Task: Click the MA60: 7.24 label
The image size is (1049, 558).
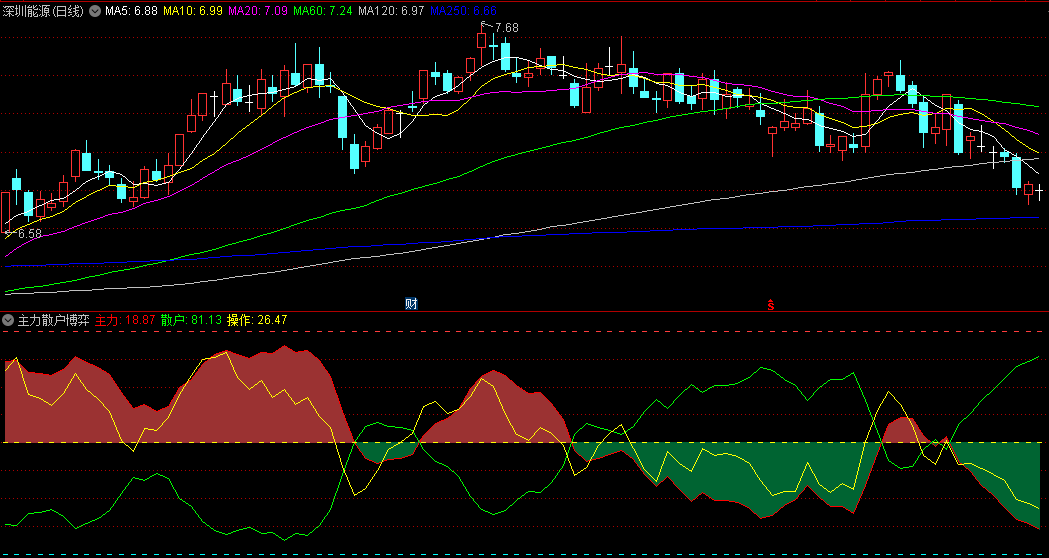Action: pos(323,11)
